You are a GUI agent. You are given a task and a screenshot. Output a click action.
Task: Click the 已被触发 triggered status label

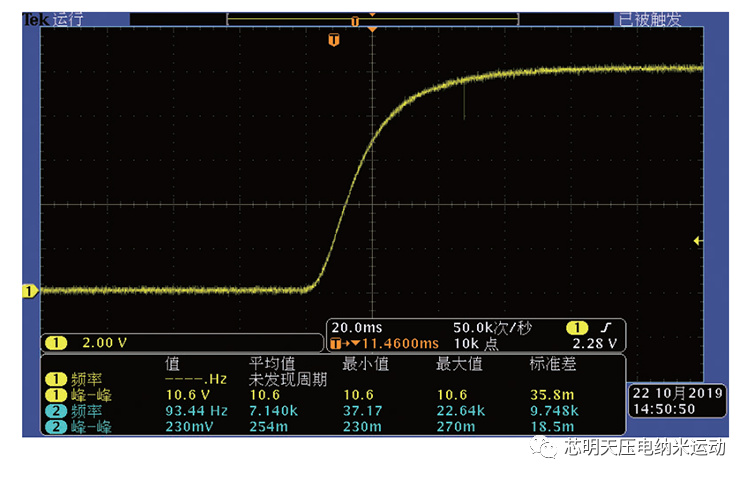(650, 19)
